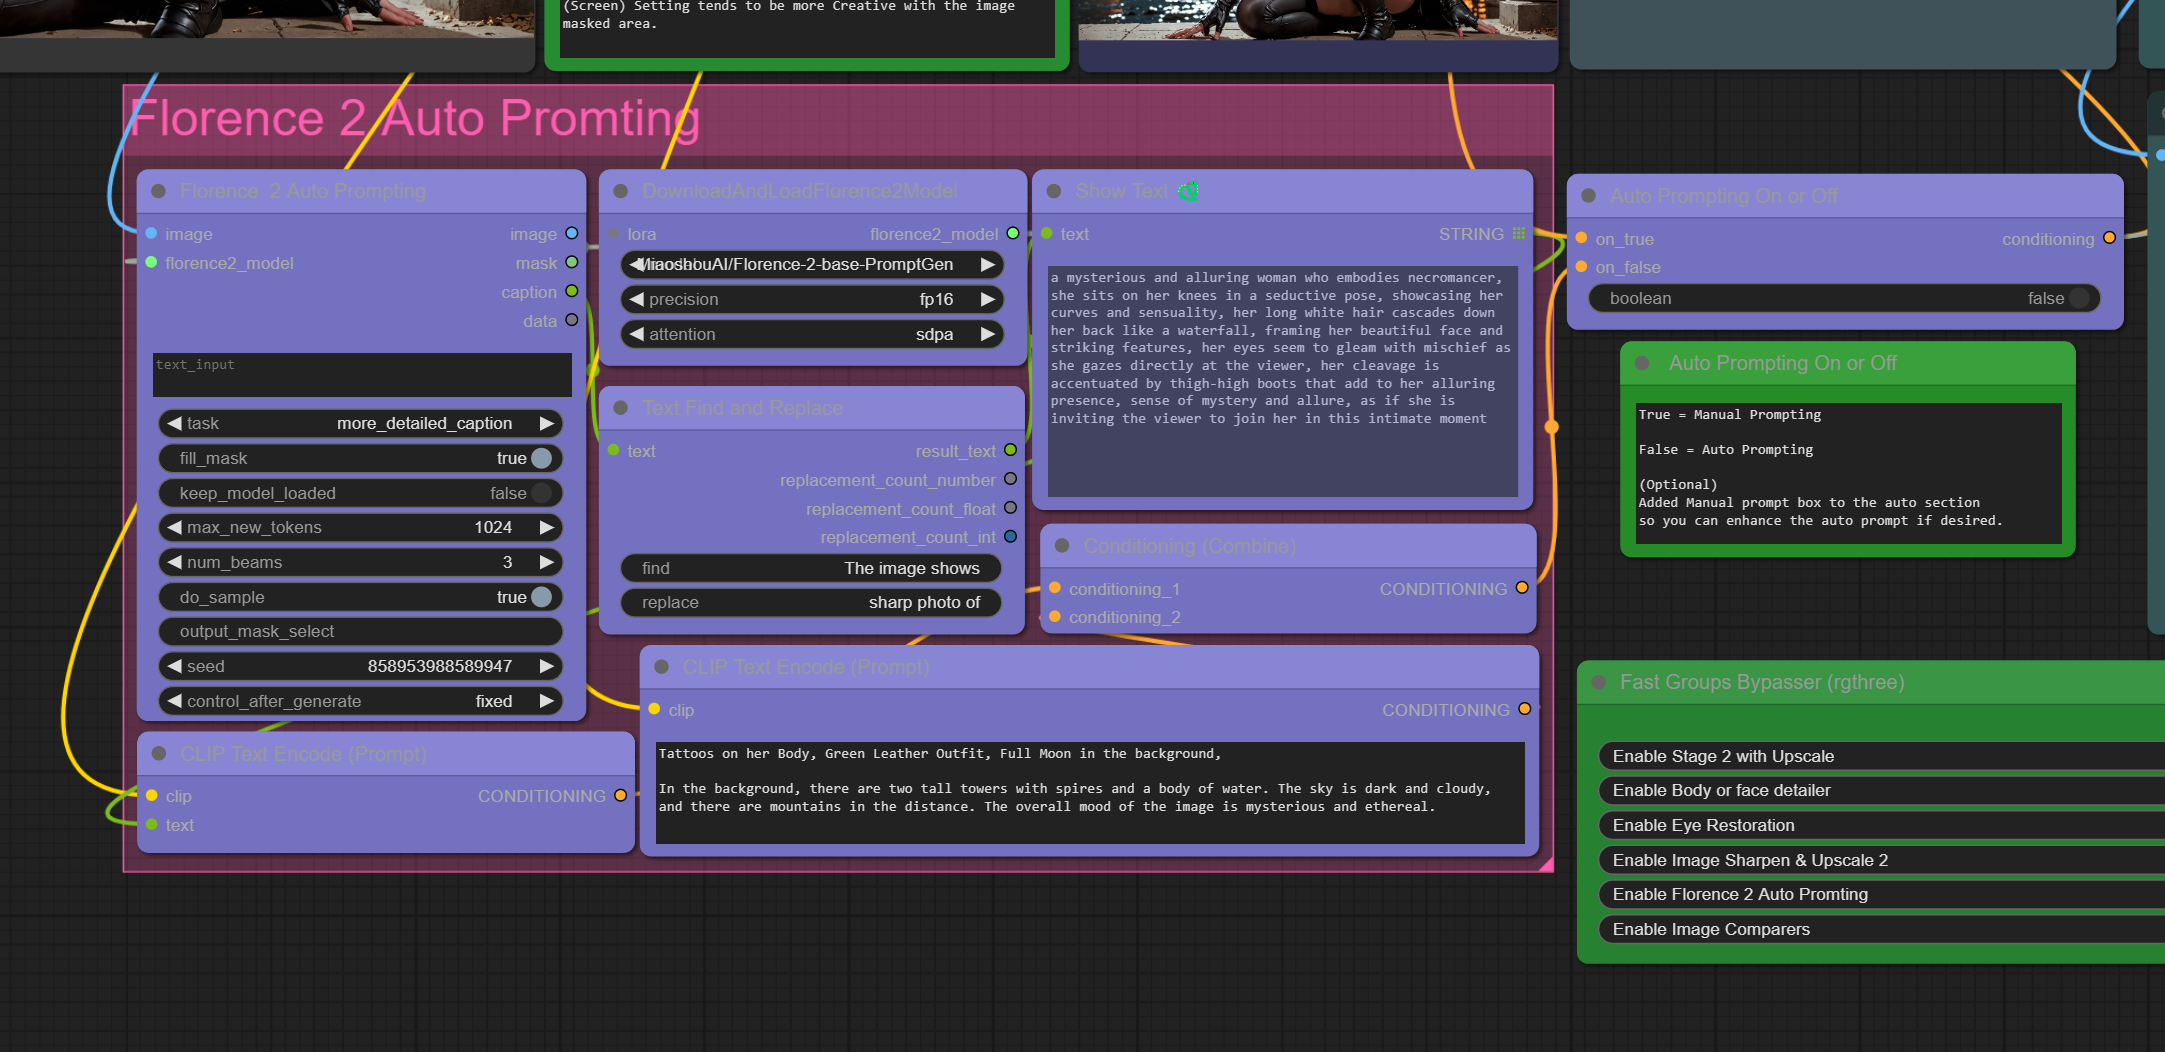
Task: Click the find field 'The image shows'
Action: 810,568
